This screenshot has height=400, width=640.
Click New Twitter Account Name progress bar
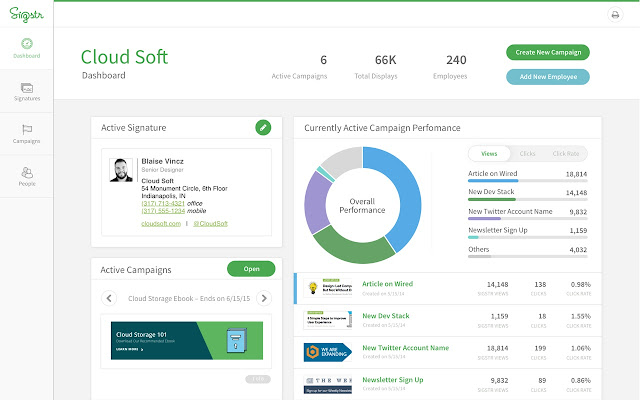527,218
